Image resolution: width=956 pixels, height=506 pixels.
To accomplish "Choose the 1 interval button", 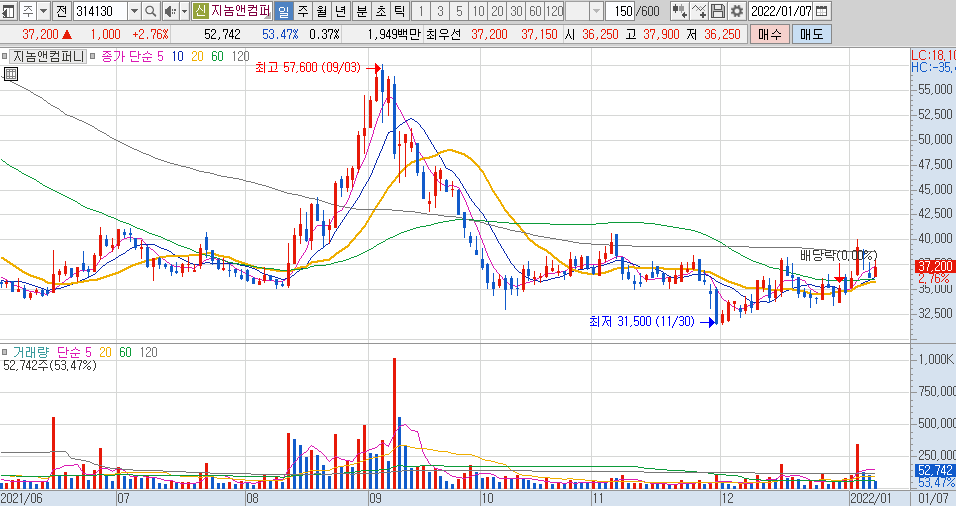I will [421, 10].
